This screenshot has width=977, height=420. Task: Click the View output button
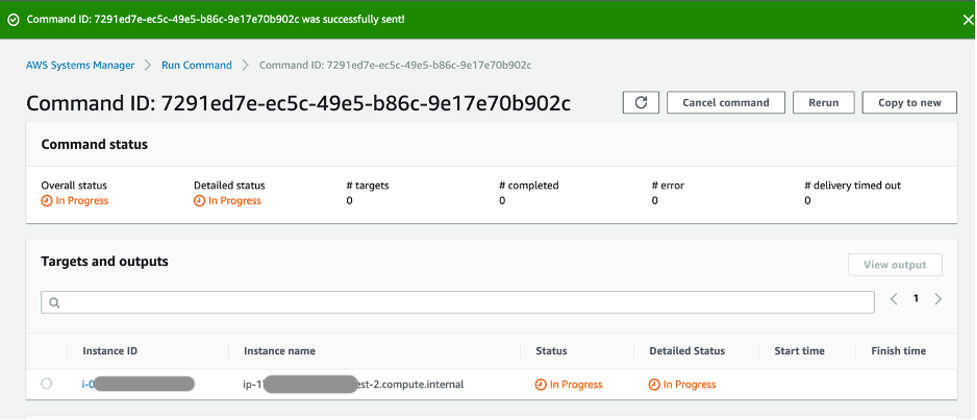click(894, 264)
